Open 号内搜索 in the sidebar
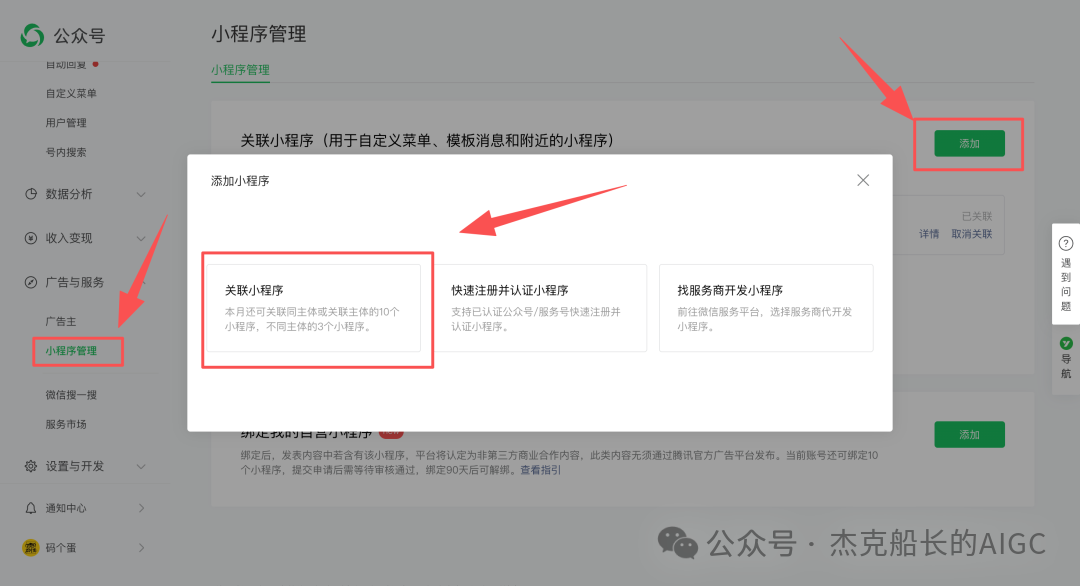Image resolution: width=1080 pixels, height=586 pixels. pyautogui.click(x=66, y=152)
